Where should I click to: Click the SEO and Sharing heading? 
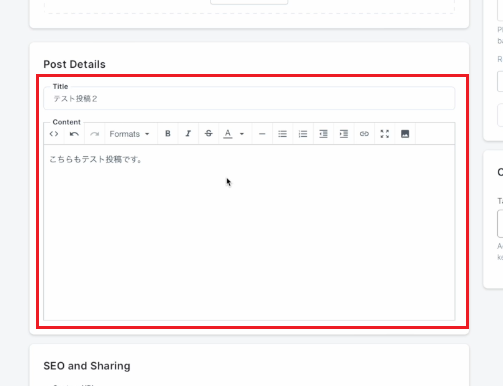(x=87, y=366)
